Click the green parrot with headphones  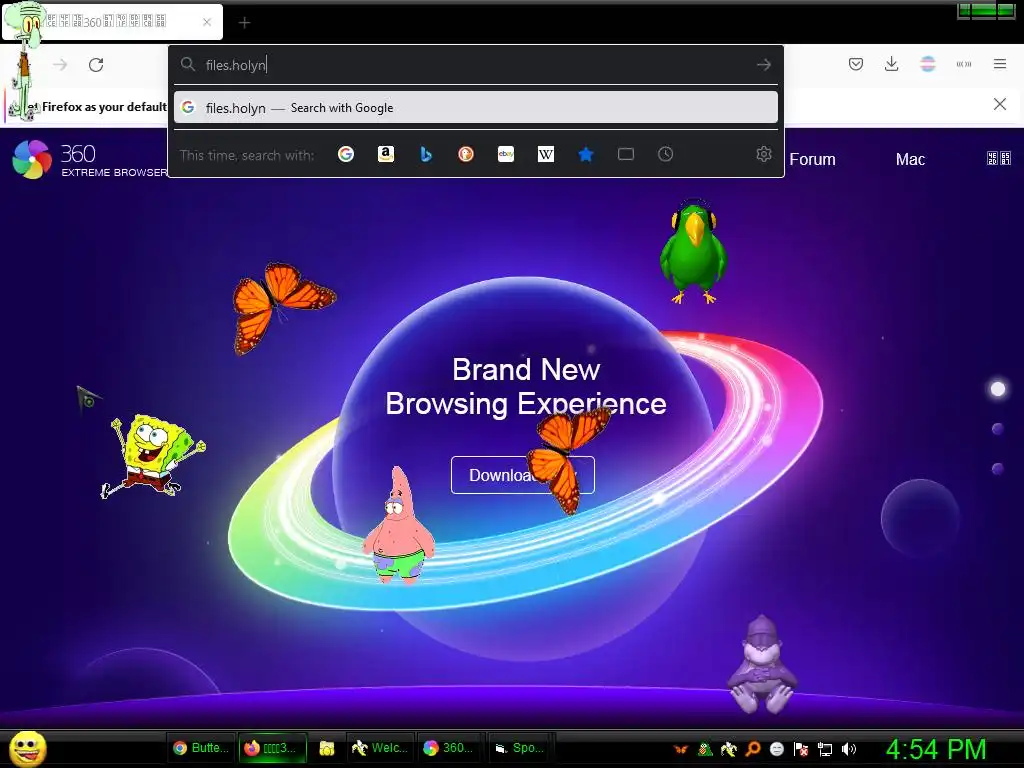[x=693, y=251]
